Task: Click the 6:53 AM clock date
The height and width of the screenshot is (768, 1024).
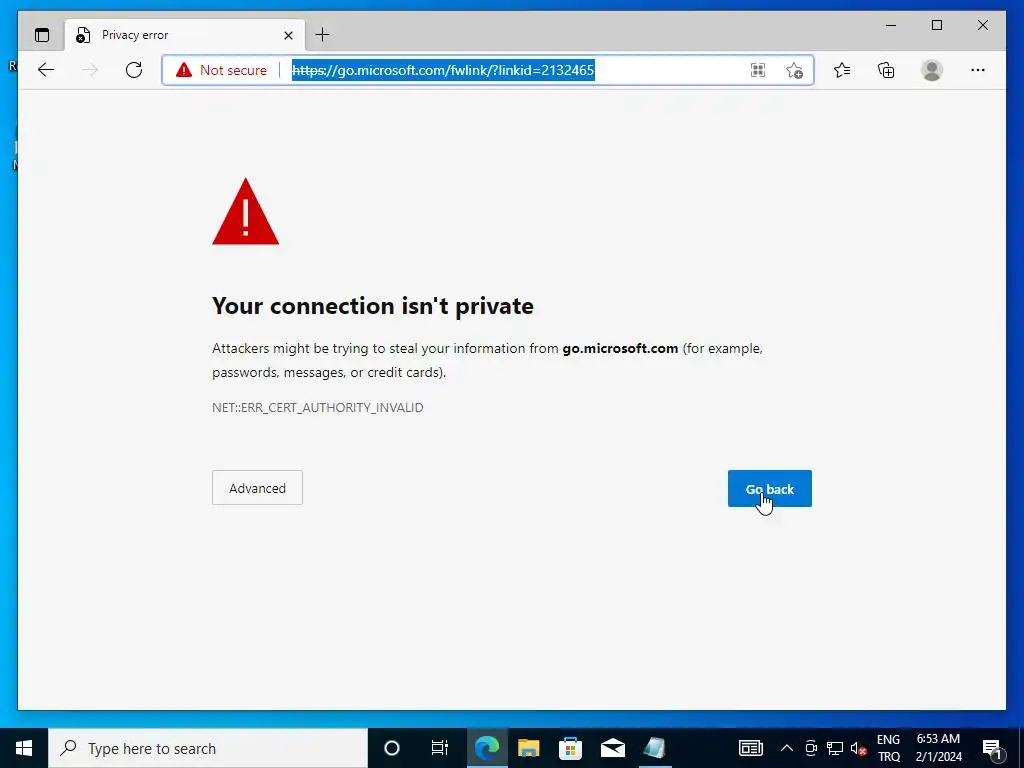Action: (x=938, y=748)
